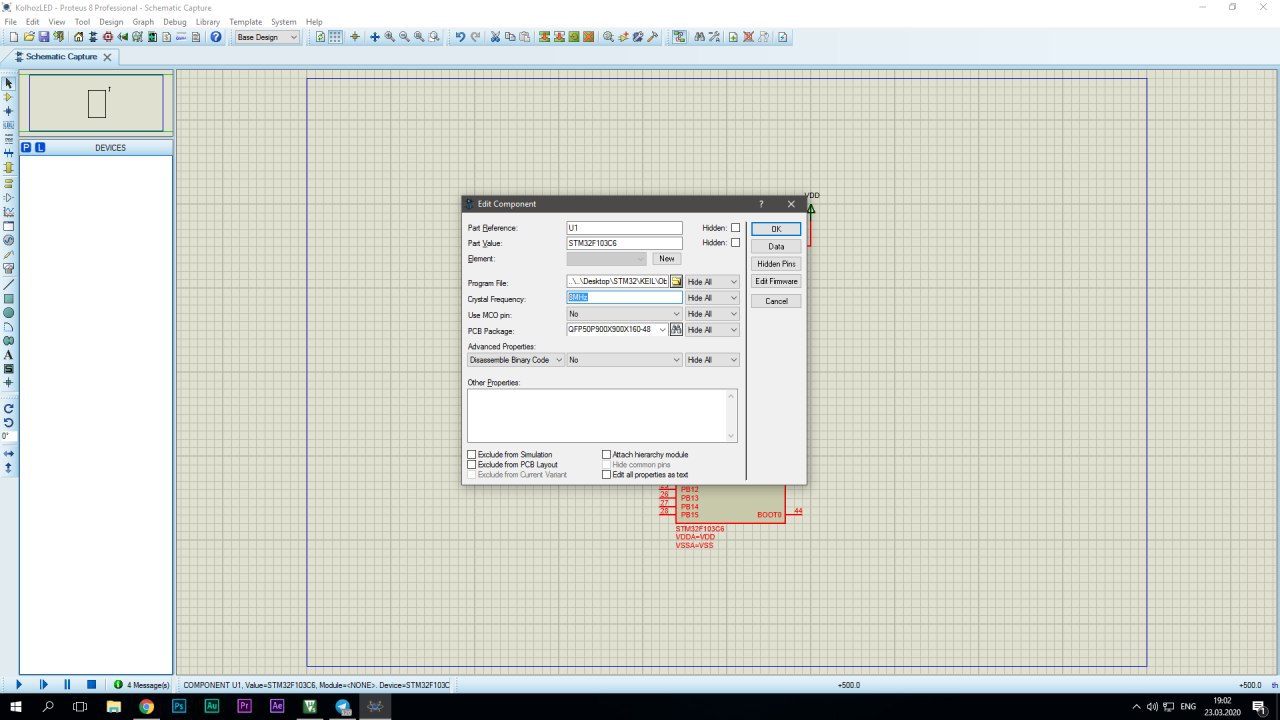Redo action with Redo arrow
1280x720 pixels.
coord(475,37)
